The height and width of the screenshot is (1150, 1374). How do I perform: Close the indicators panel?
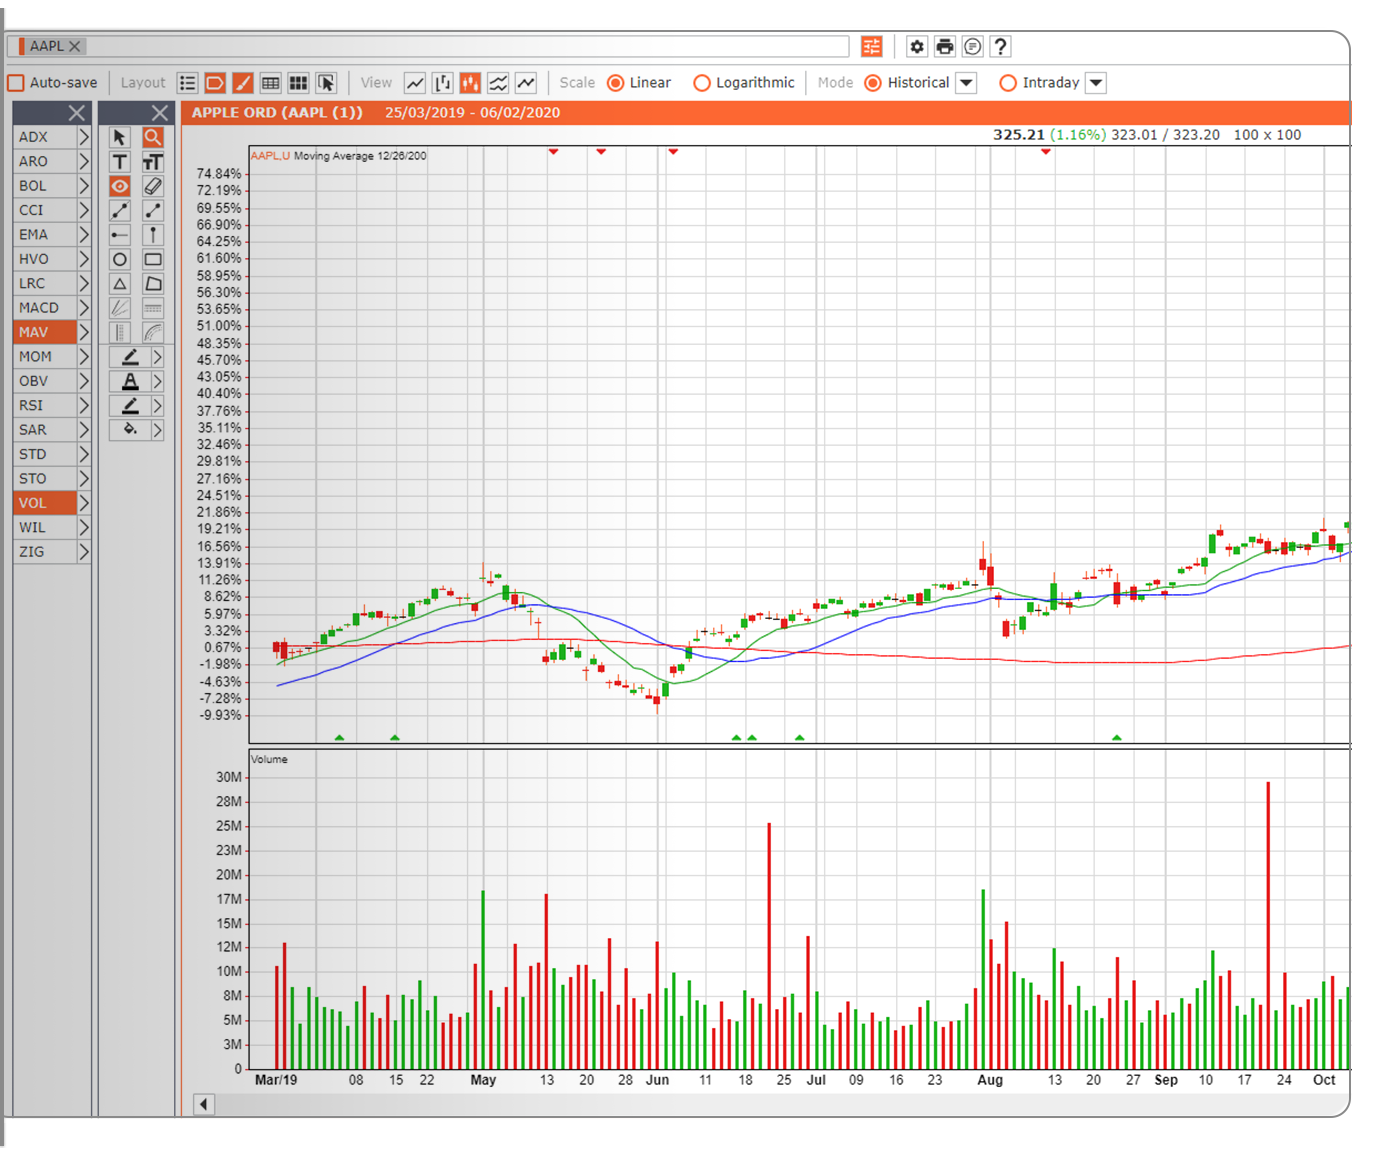pyautogui.click(x=77, y=113)
